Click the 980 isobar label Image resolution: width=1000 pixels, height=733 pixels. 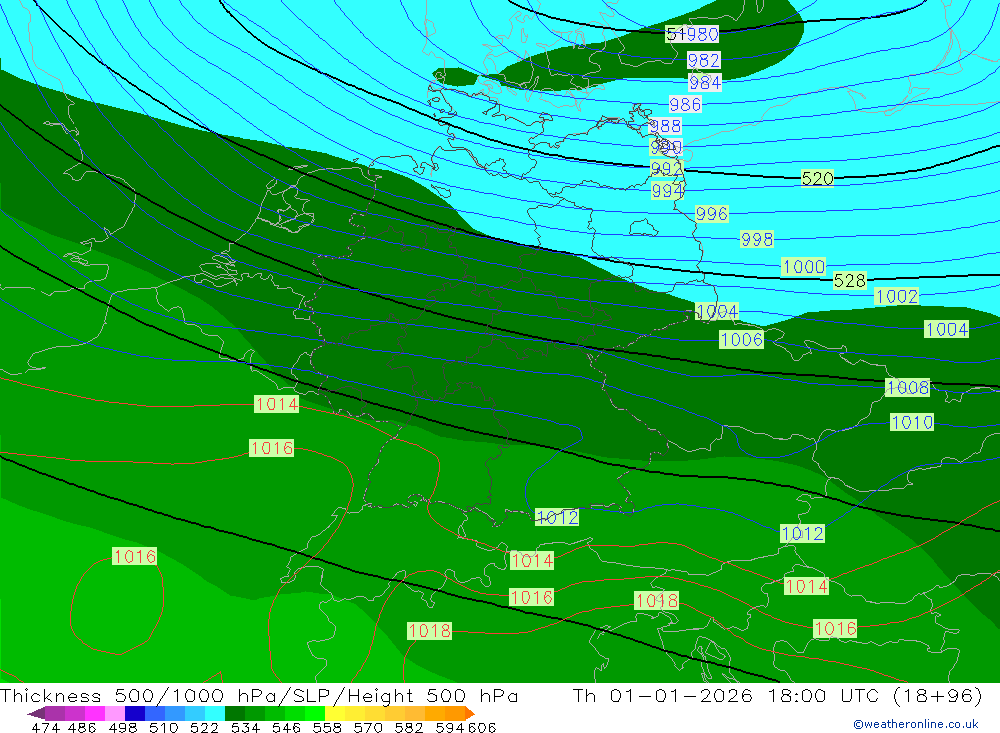pos(703,34)
